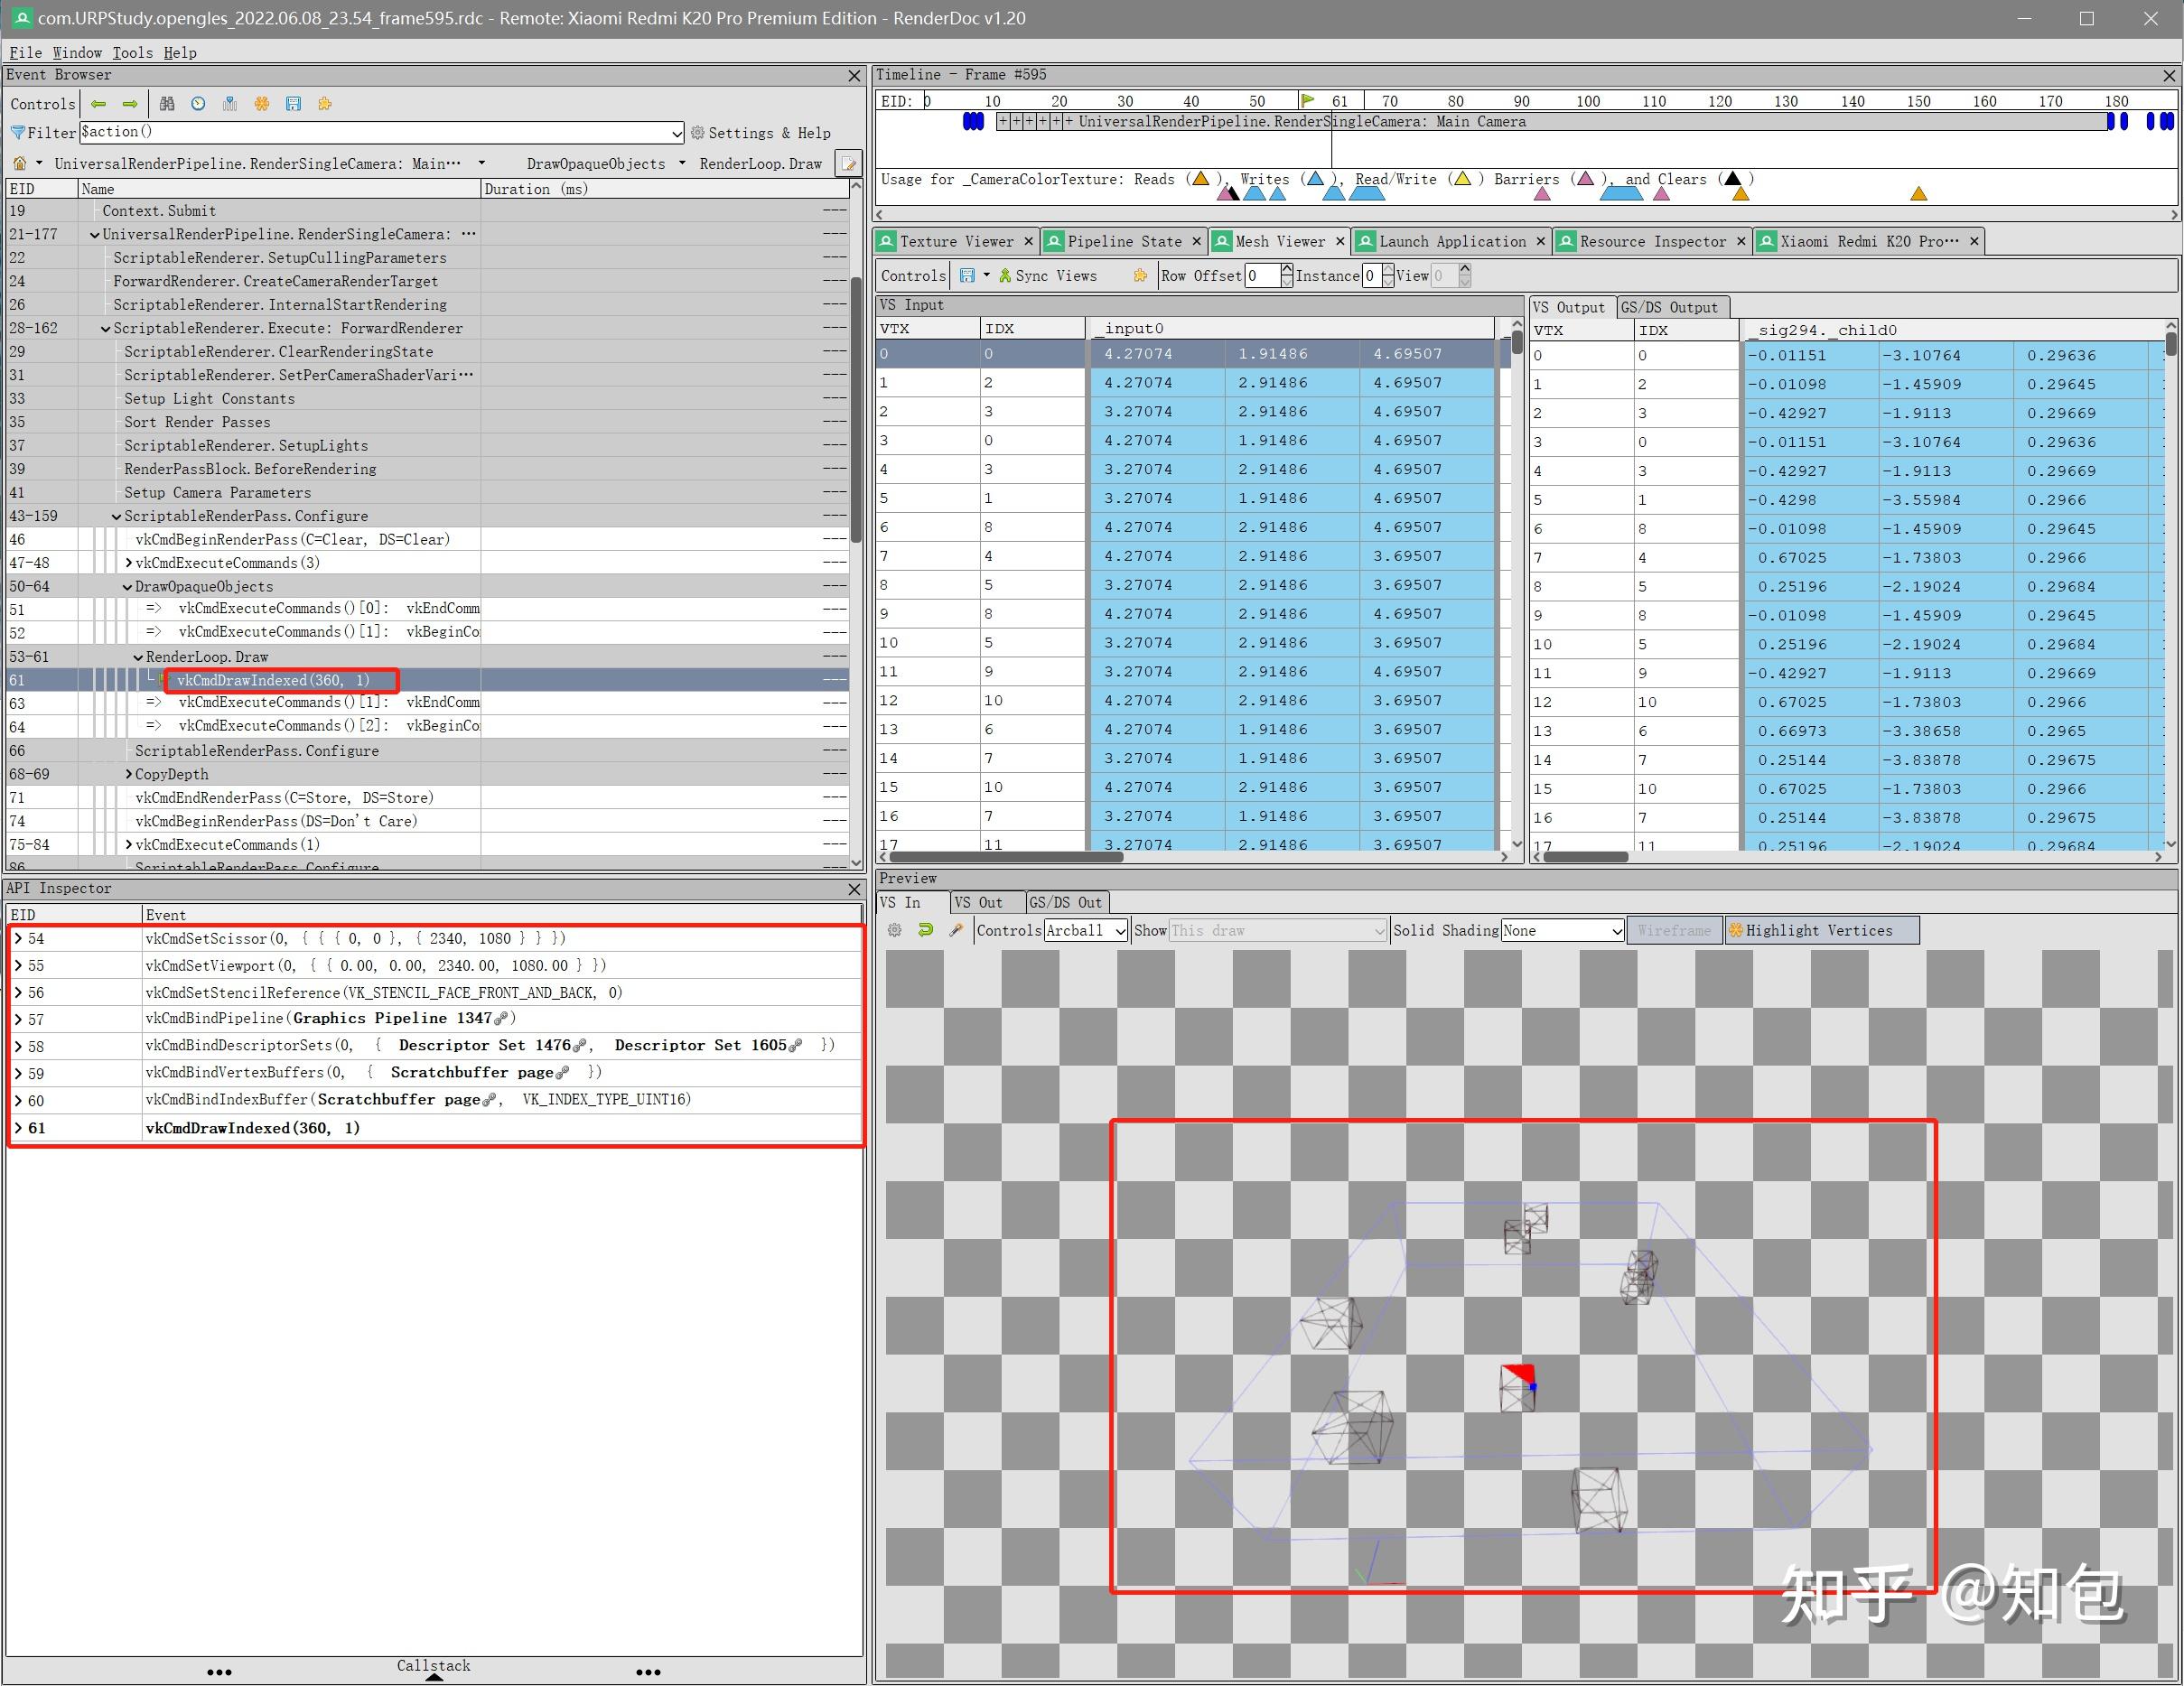This screenshot has width=2184, height=1686.
Task: Click the binoculars find icon
Action: (167, 104)
